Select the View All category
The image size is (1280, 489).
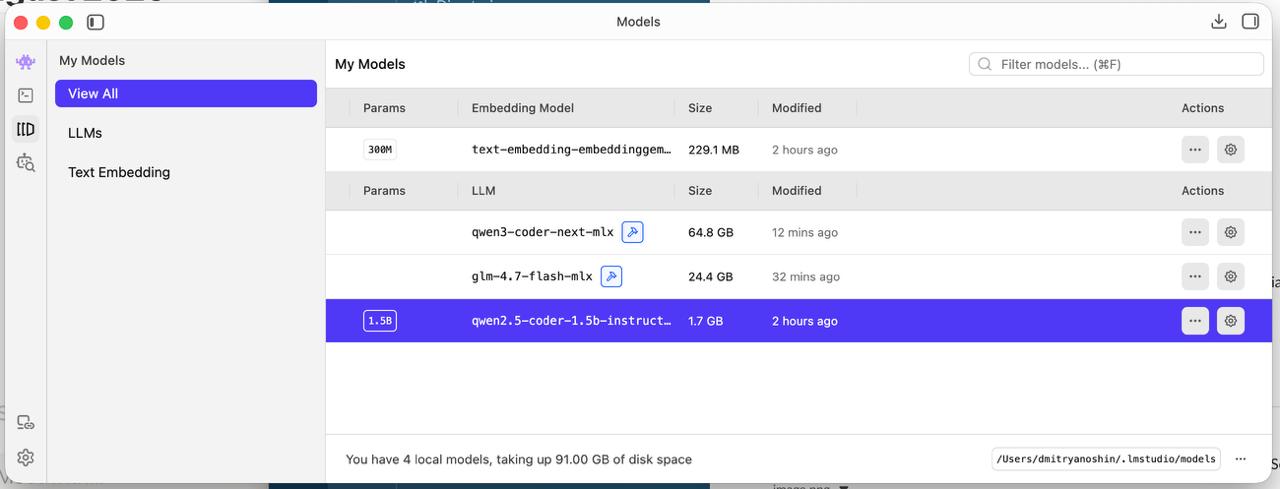[186, 94]
